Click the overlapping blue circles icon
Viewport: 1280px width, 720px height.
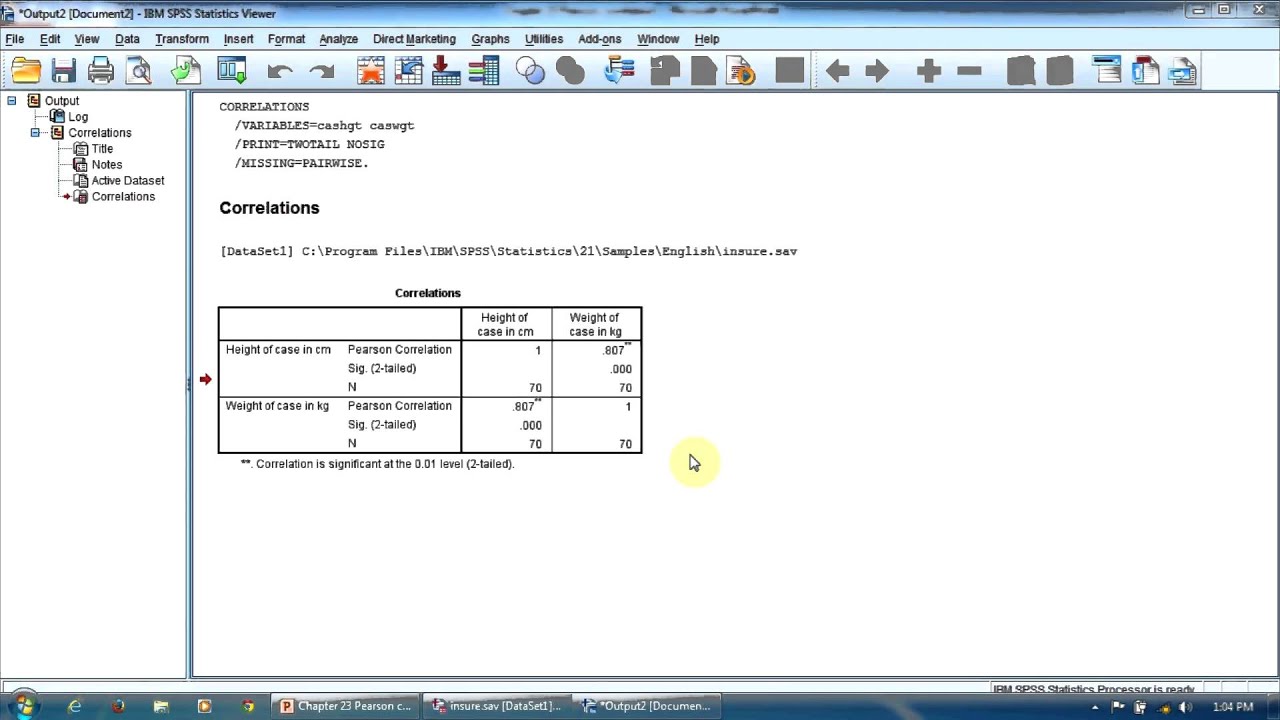point(531,71)
